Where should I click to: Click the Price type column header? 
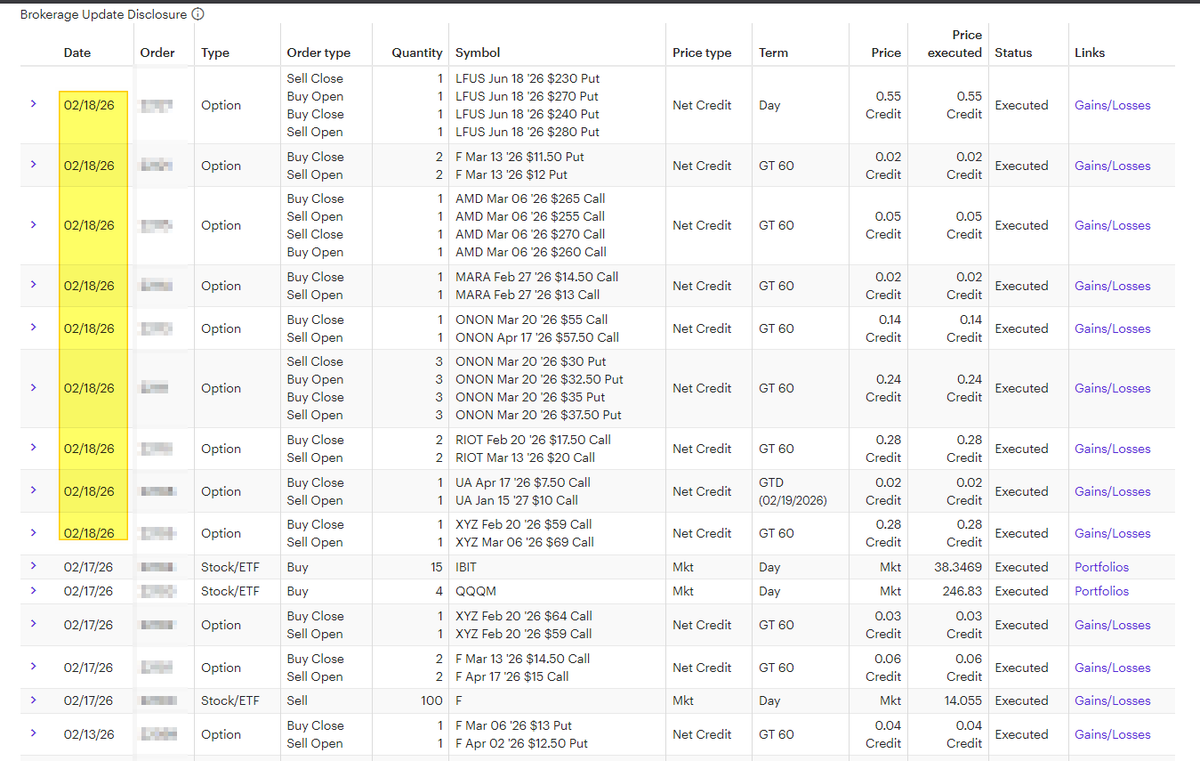702,52
